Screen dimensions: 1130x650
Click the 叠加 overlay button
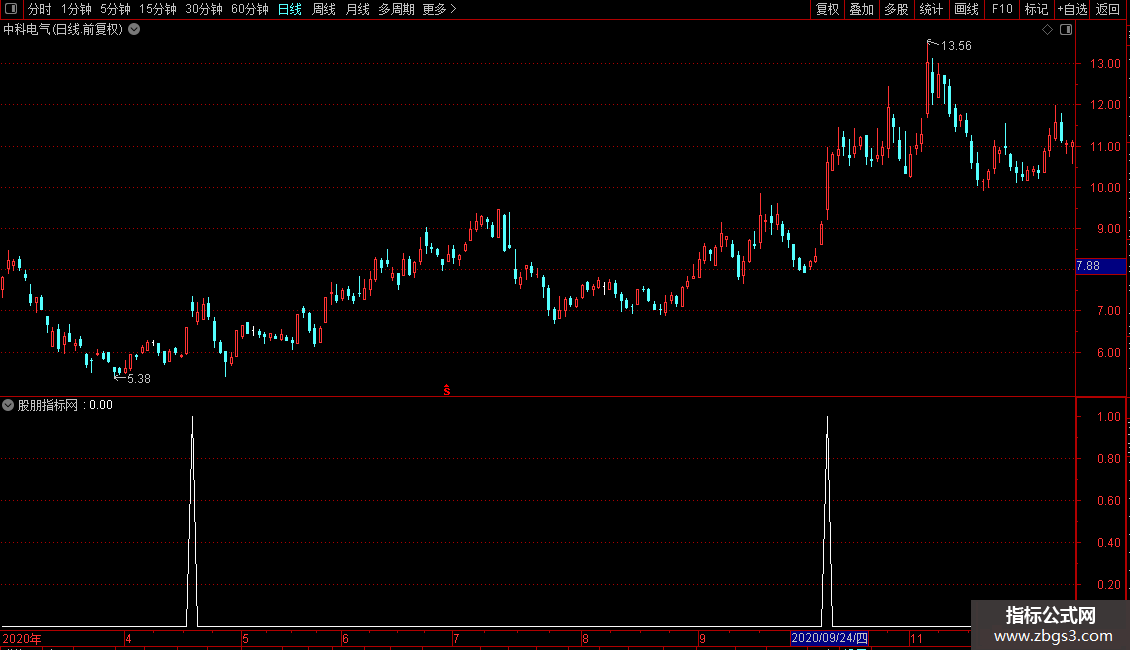coord(861,9)
